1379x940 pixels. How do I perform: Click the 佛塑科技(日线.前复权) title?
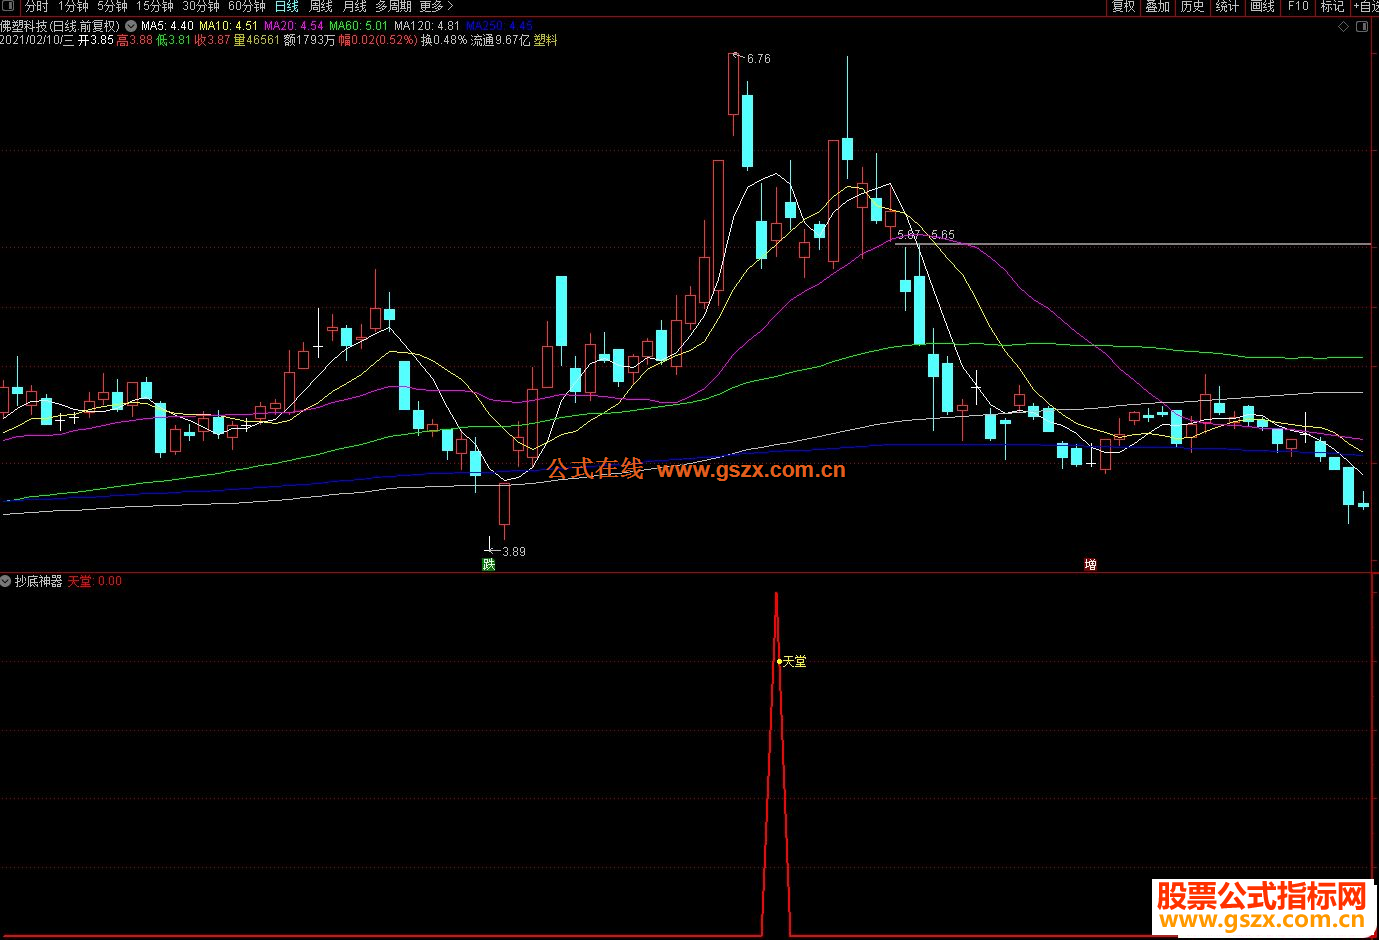point(60,26)
